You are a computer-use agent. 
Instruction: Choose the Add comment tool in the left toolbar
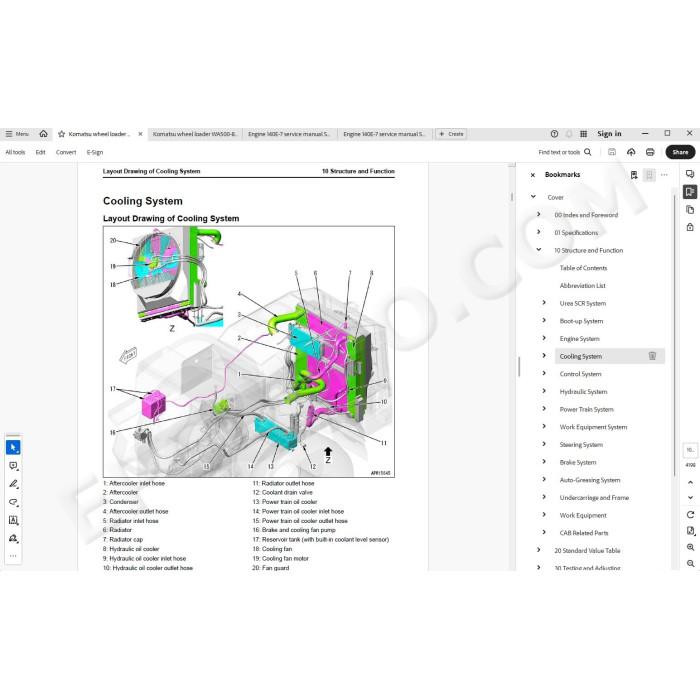(x=13, y=466)
